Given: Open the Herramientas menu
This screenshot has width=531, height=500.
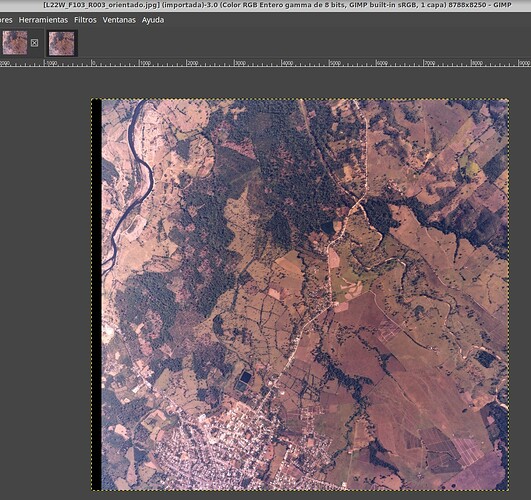Looking at the screenshot, I should (x=43, y=20).
